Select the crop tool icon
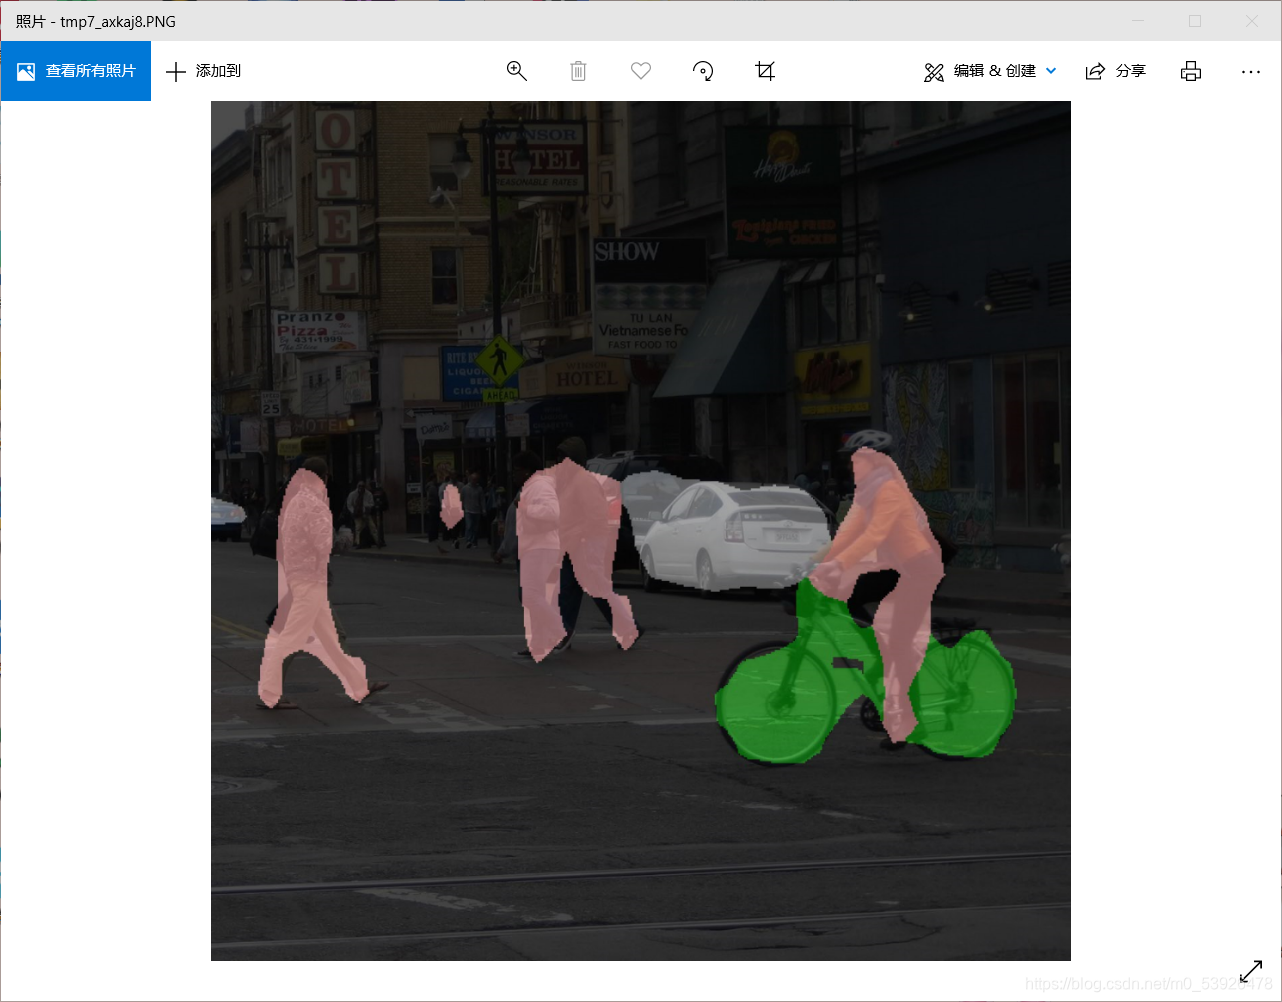This screenshot has height=1002, width=1282. pyautogui.click(x=765, y=71)
